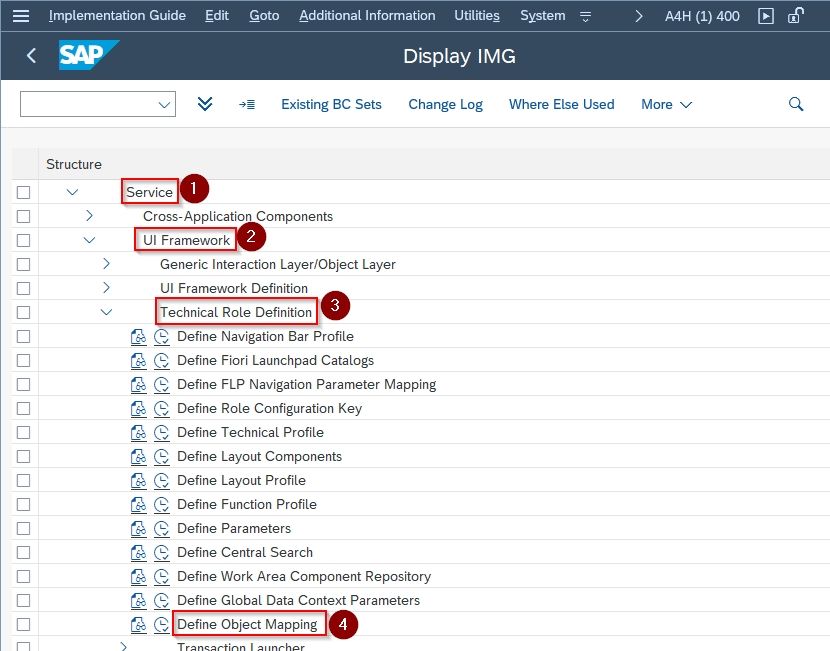This screenshot has width=830, height=651.
Task: Click the Existing BC Sets button
Action: (331, 104)
